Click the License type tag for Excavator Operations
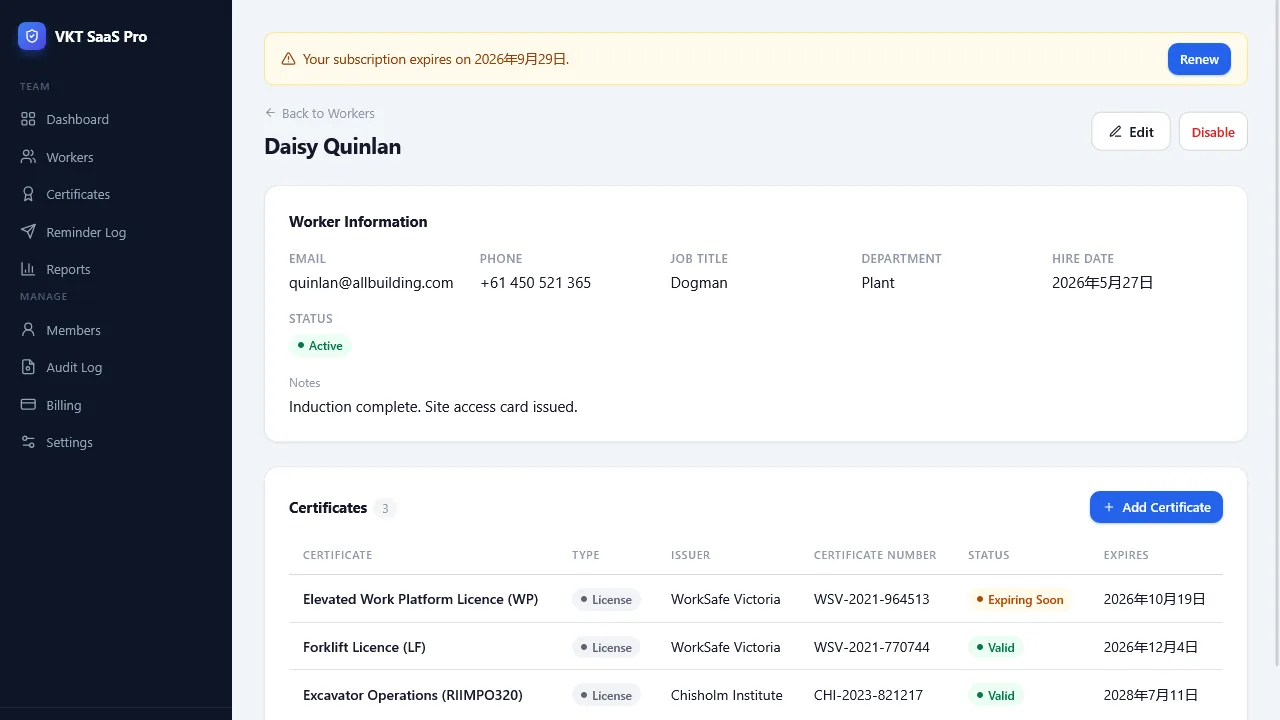 pyautogui.click(x=606, y=696)
